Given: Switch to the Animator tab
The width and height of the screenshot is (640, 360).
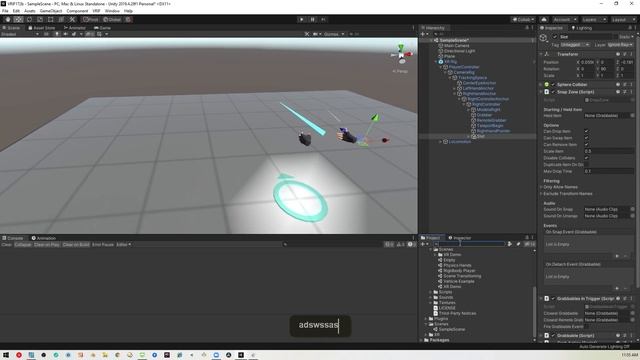Looking at the screenshot, I should tap(75, 28).
